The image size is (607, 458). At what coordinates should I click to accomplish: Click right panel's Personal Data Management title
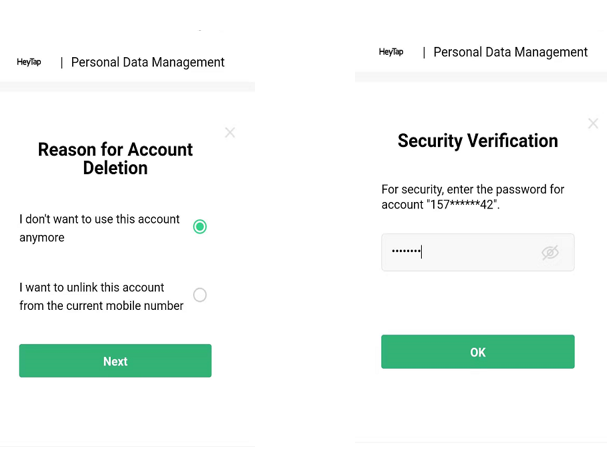[x=510, y=52]
